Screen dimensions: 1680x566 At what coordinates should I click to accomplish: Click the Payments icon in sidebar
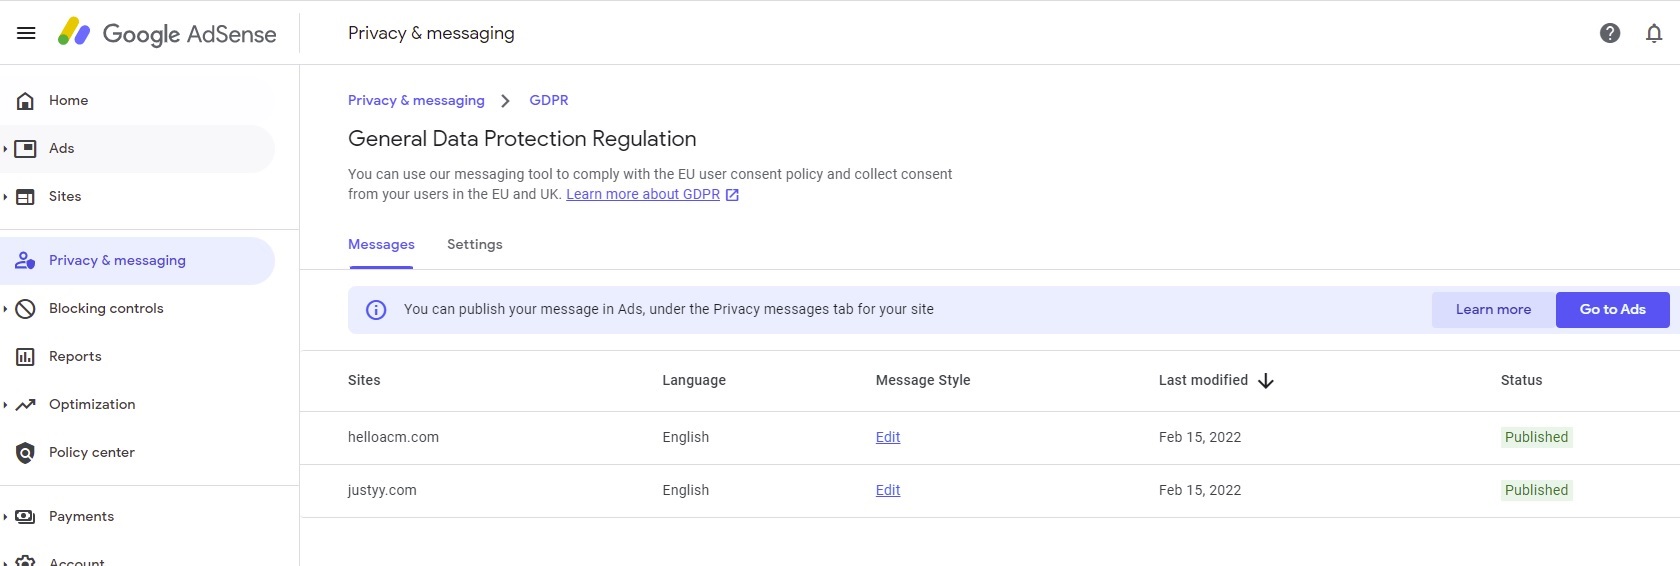point(26,516)
